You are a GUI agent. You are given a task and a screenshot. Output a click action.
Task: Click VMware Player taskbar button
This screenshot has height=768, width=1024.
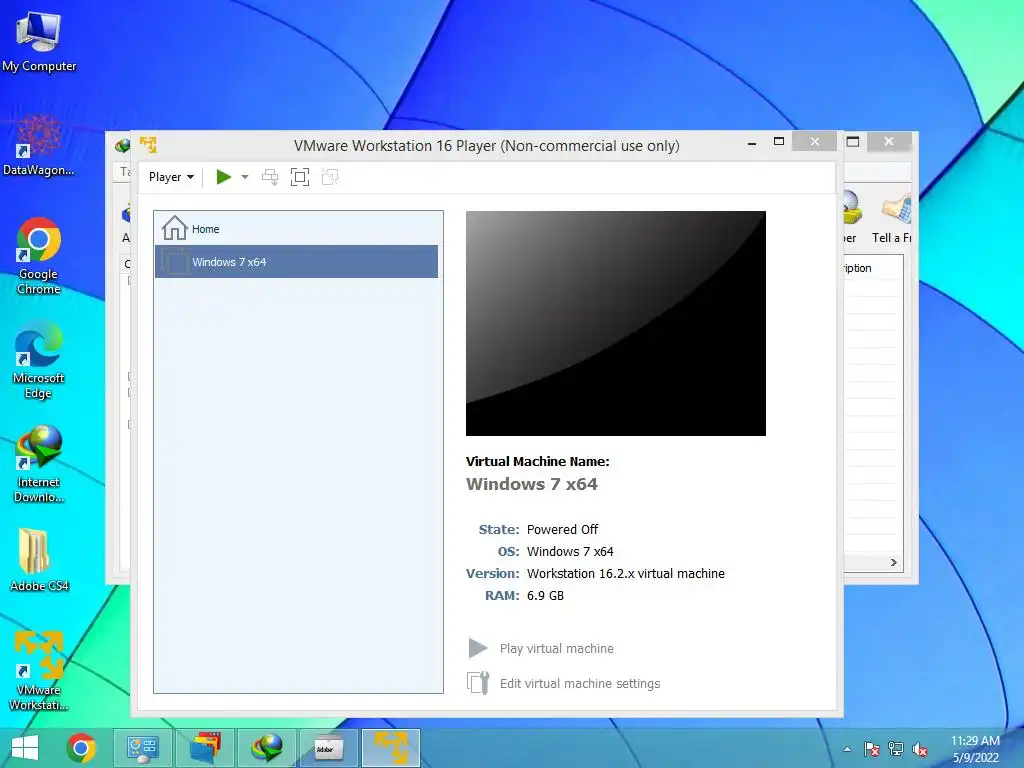(391, 748)
